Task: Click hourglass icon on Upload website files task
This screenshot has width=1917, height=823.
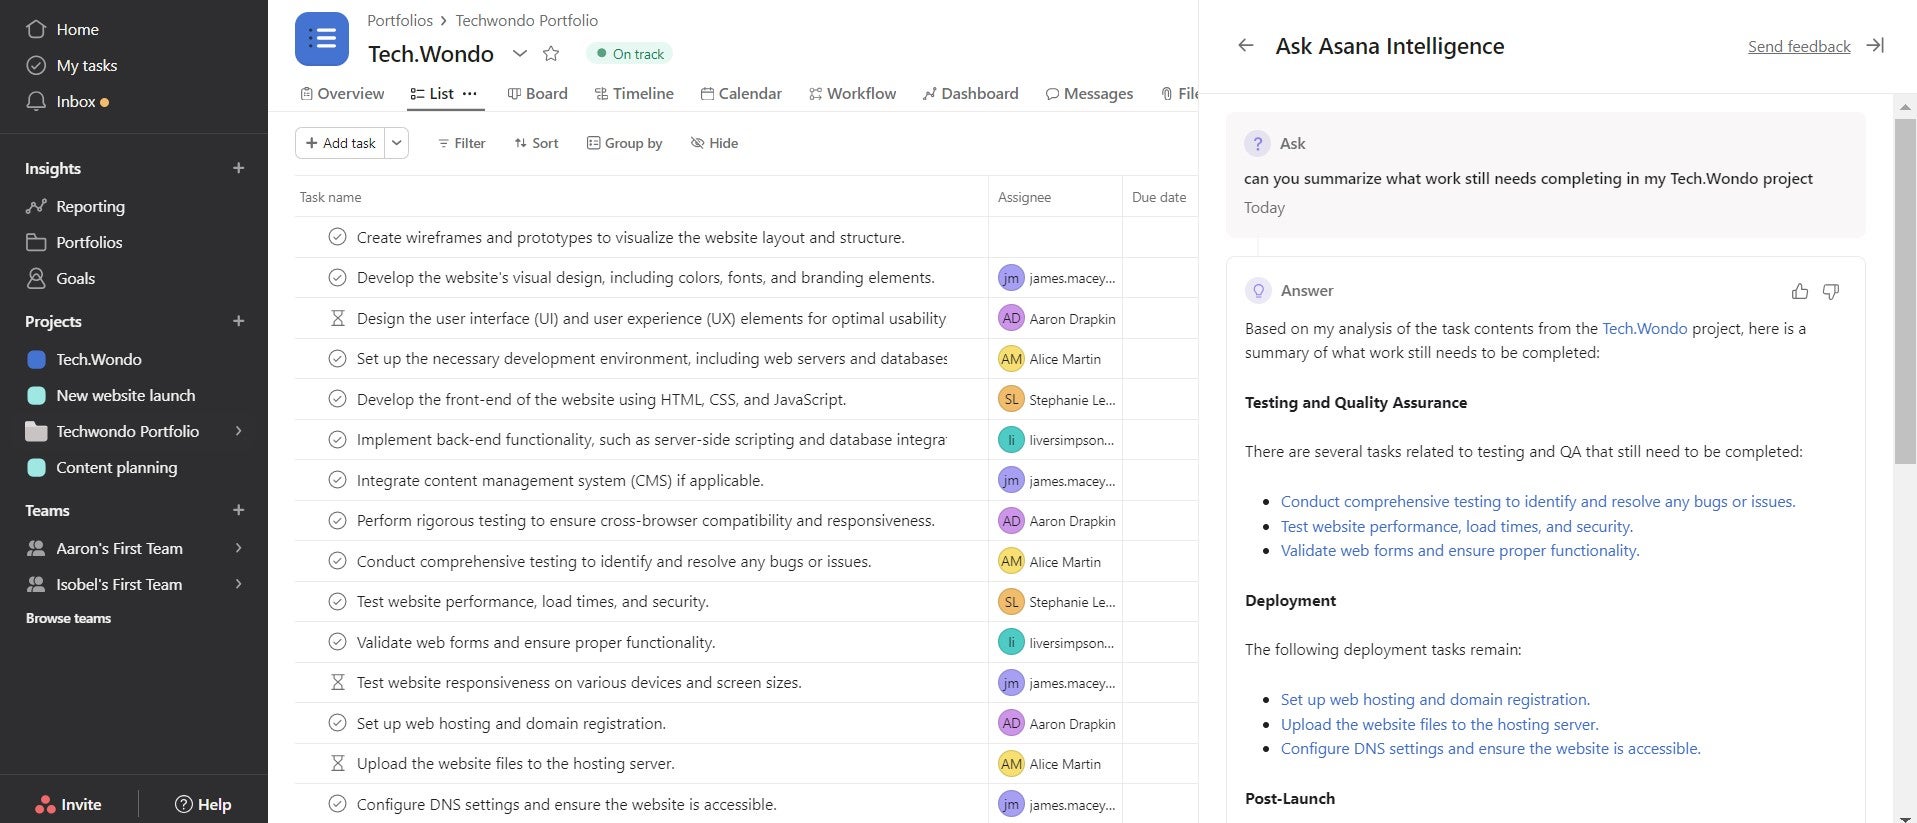Action: (x=337, y=763)
